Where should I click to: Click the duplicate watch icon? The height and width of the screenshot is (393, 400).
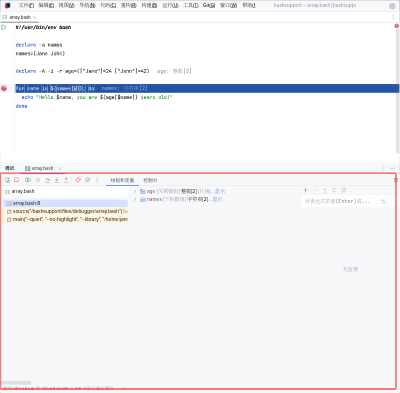(343, 190)
